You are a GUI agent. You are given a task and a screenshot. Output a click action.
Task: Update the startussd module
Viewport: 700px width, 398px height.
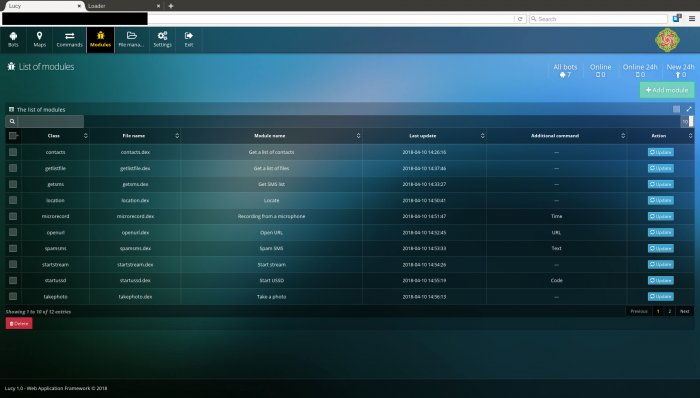pos(661,281)
